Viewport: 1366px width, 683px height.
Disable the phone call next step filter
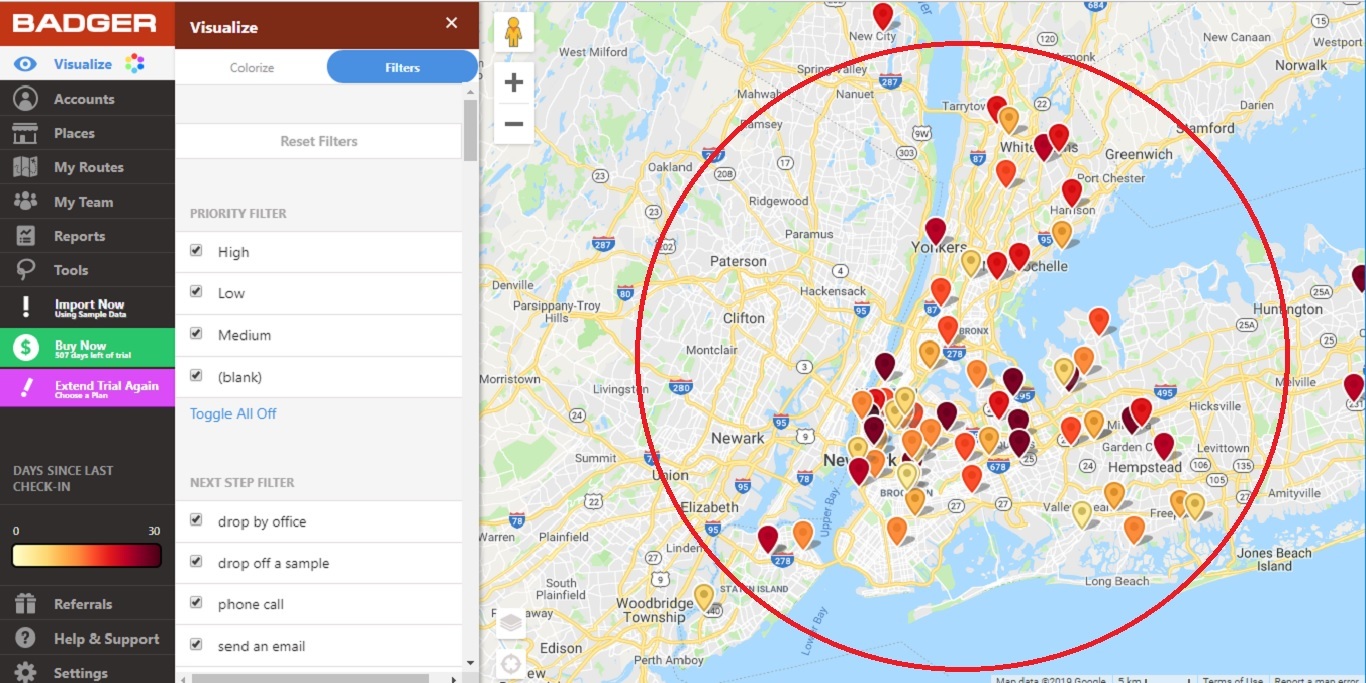[x=196, y=602]
